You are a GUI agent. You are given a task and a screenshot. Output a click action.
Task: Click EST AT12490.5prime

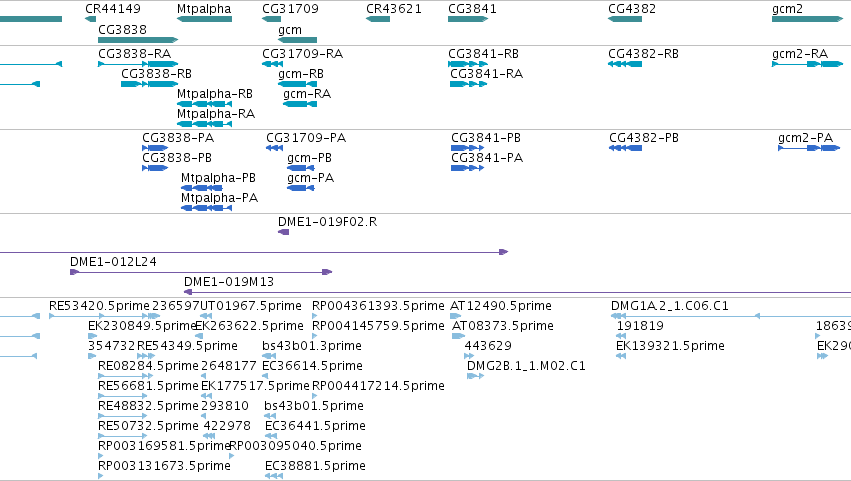pos(500,306)
